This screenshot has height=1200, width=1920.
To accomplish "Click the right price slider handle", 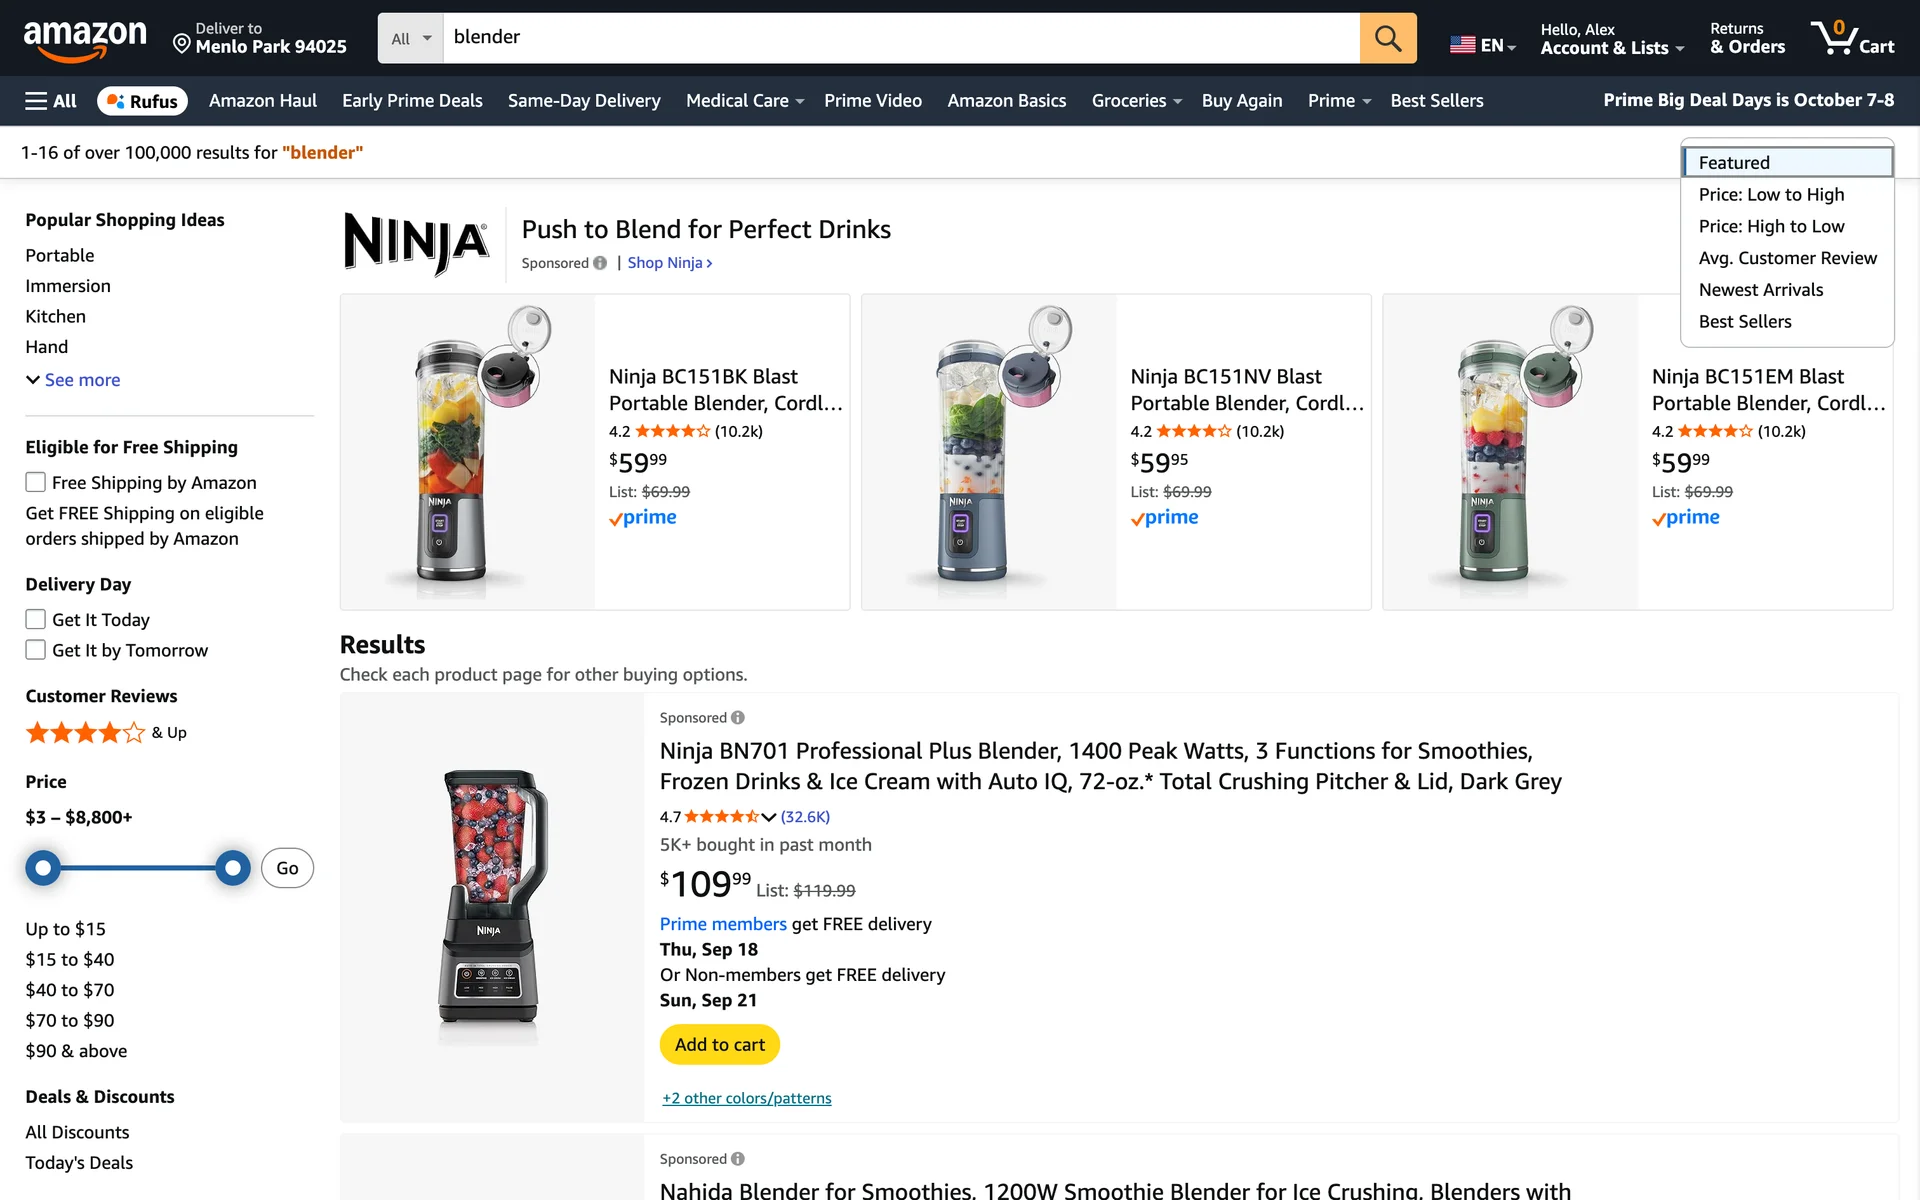I will point(233,868).
